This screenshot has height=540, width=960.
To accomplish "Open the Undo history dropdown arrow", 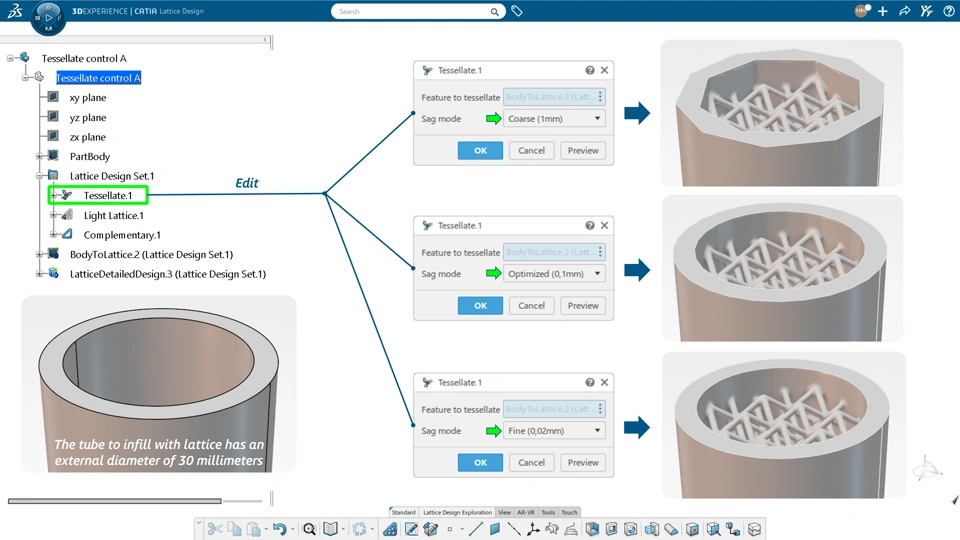I will (292, 530).
